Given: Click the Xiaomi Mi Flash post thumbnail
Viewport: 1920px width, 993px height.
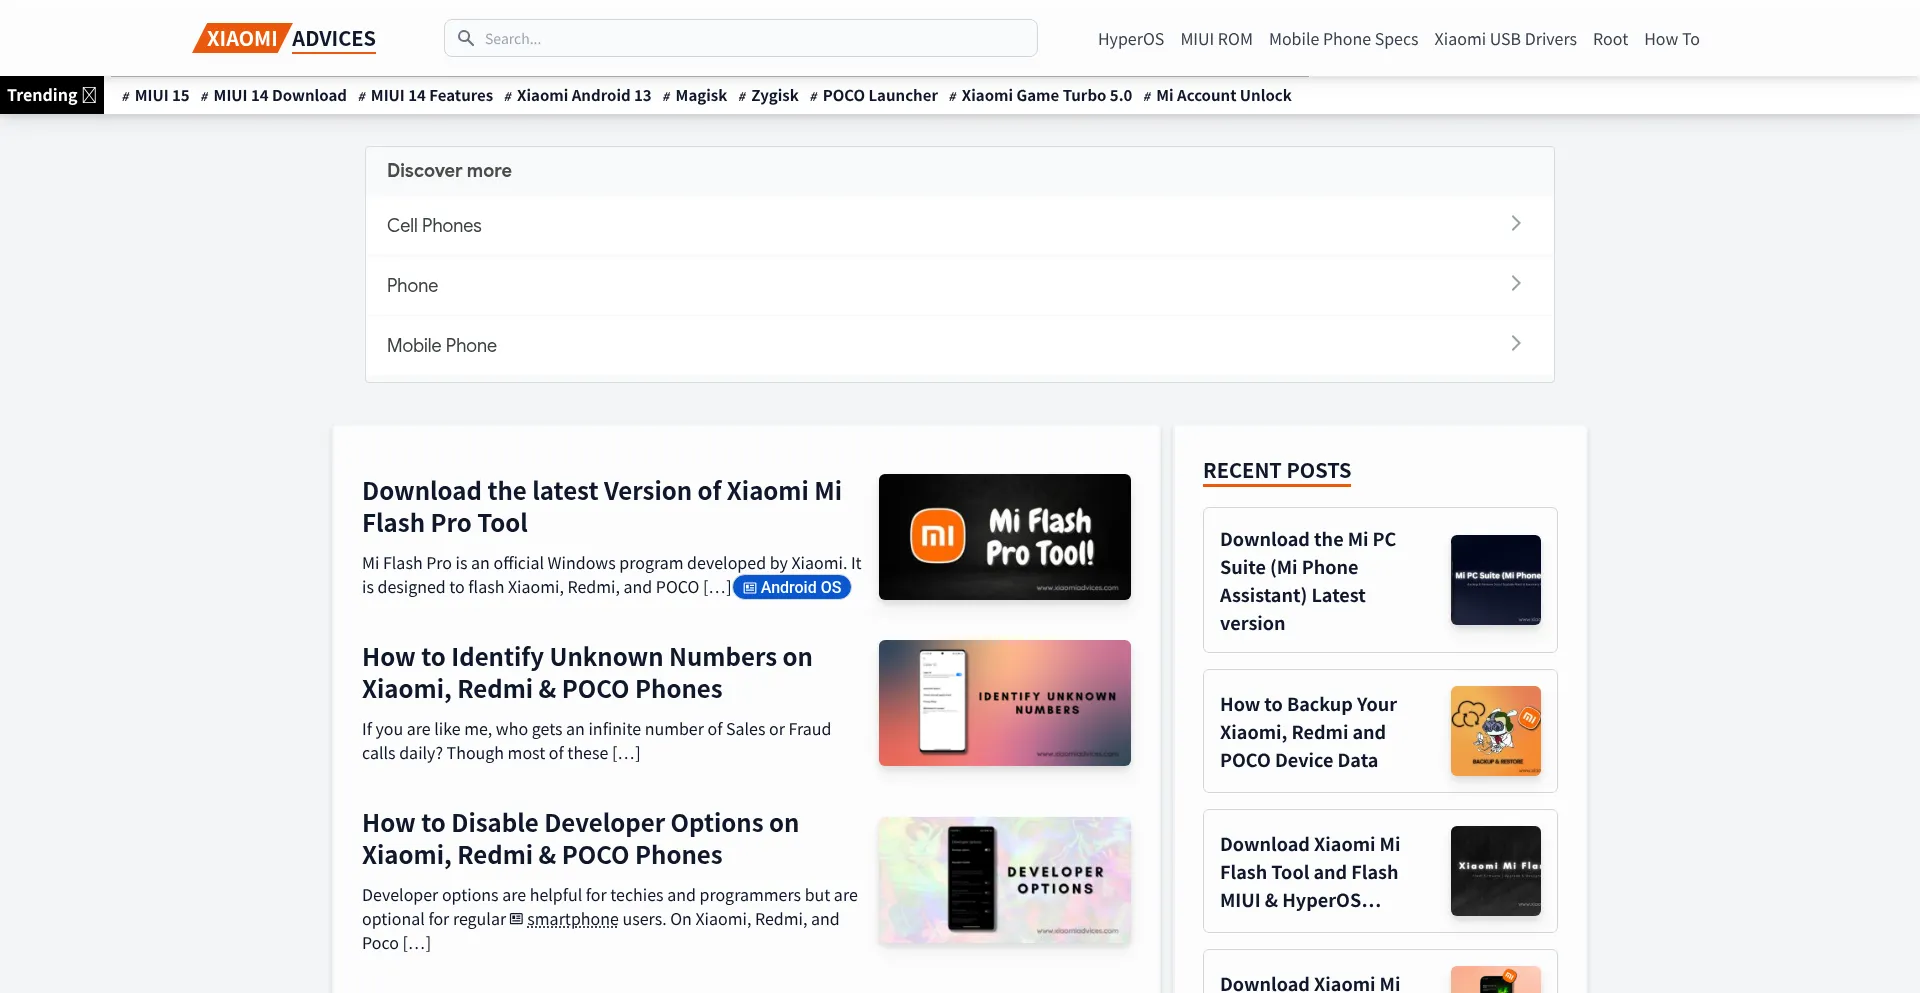Looking at the screenshot, I should (x=1496, y=871).
